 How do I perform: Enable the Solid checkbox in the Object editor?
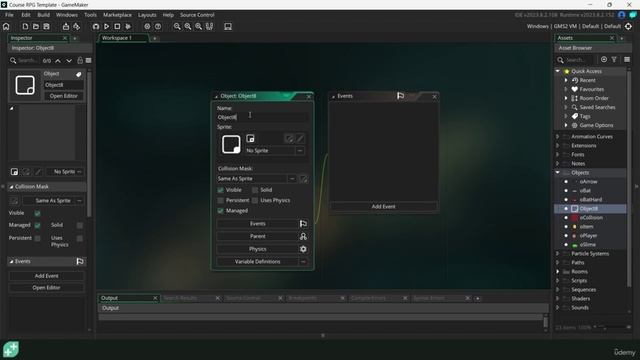255,190
